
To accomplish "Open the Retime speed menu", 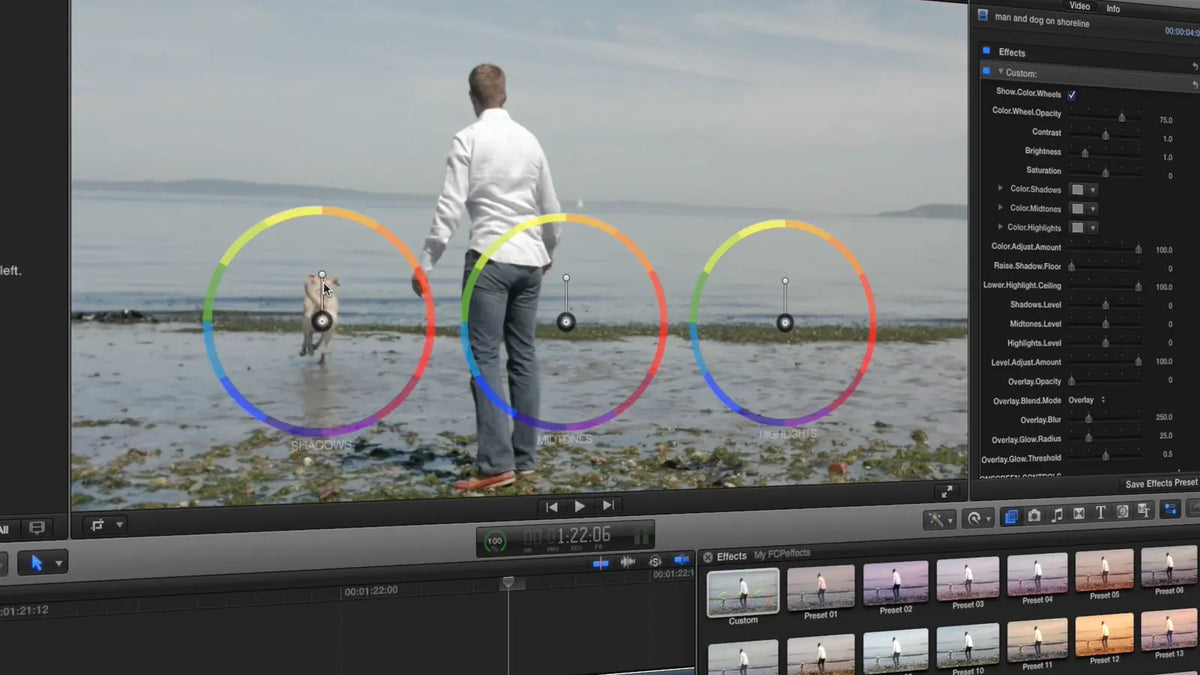I will tap(976, 518).
